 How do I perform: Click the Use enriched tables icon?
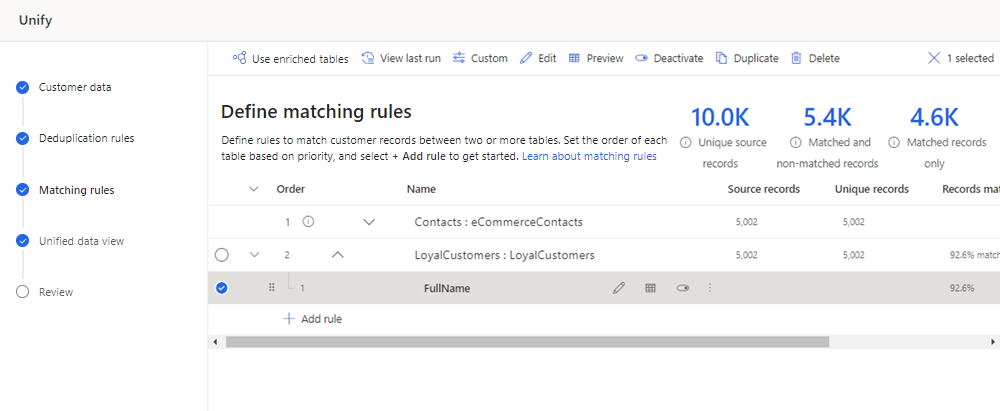pyautogui.click(x=240, y=58)
